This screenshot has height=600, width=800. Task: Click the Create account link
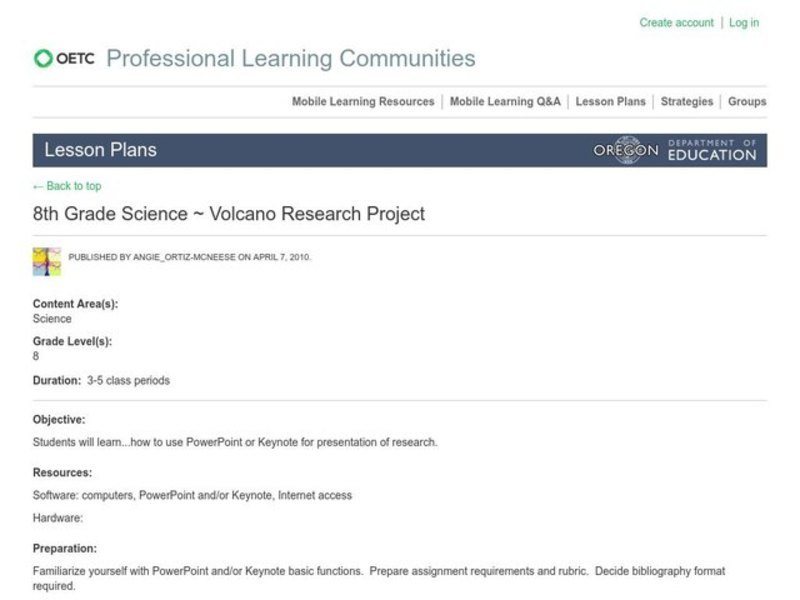click(677, 22)
